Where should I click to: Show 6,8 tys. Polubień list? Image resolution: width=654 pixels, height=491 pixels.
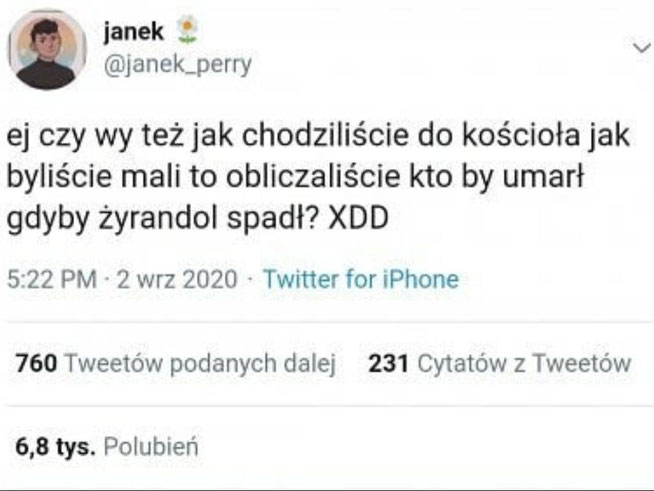[107, 447]
